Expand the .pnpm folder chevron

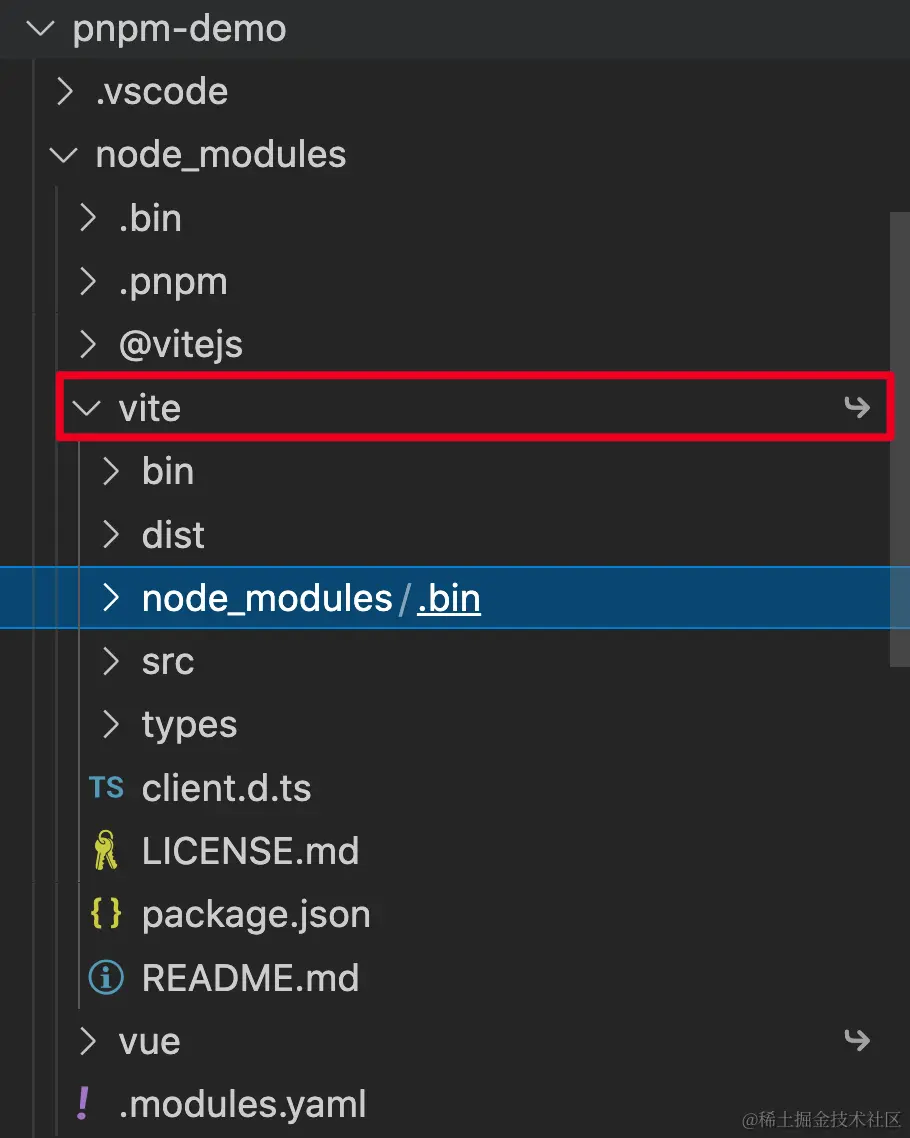click(89, 282)
